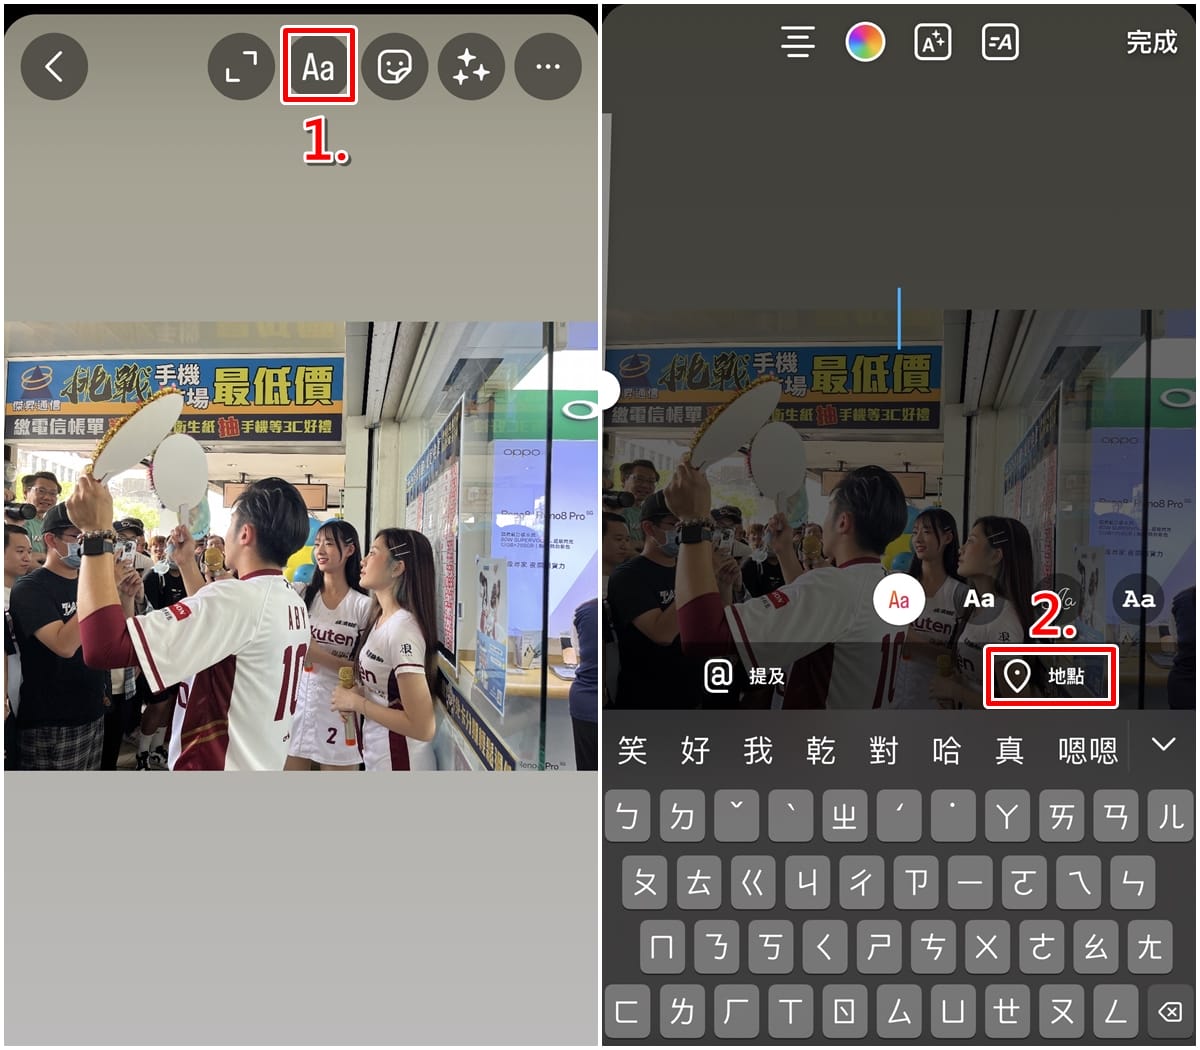This screenshot has height=1050, width=1200.
Task: Tap the ㄏ key
Action: click(736, 1012)
